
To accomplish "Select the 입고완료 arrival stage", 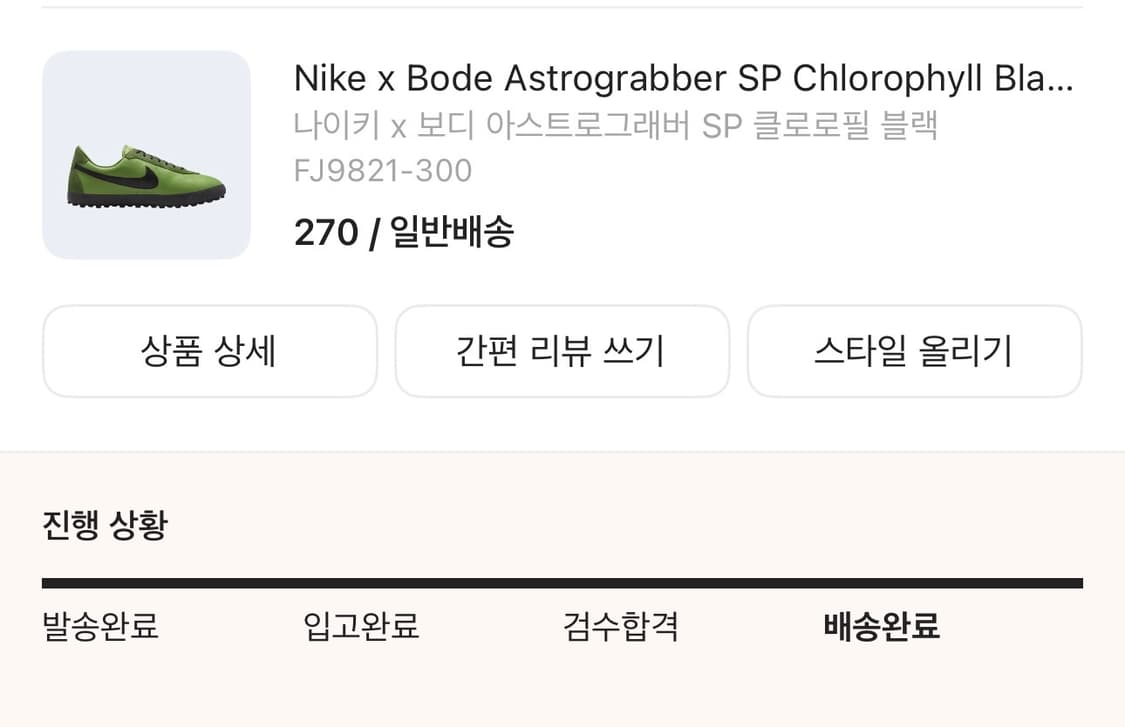I will point(361,626).
